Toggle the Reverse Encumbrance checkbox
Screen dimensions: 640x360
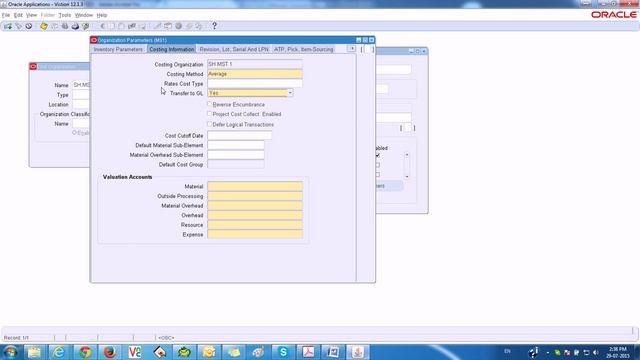pos(209,104)
